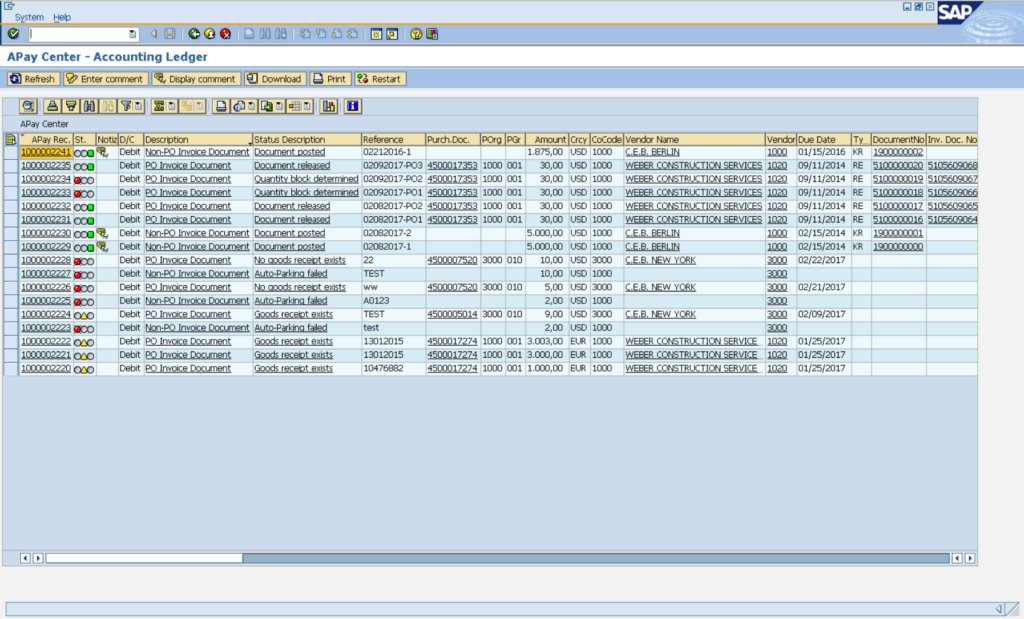This screenshot has width=1024, height=619.
Task: Select the row for APay record 1000002235
Action: pyautogui.click(x=11, y=166)
